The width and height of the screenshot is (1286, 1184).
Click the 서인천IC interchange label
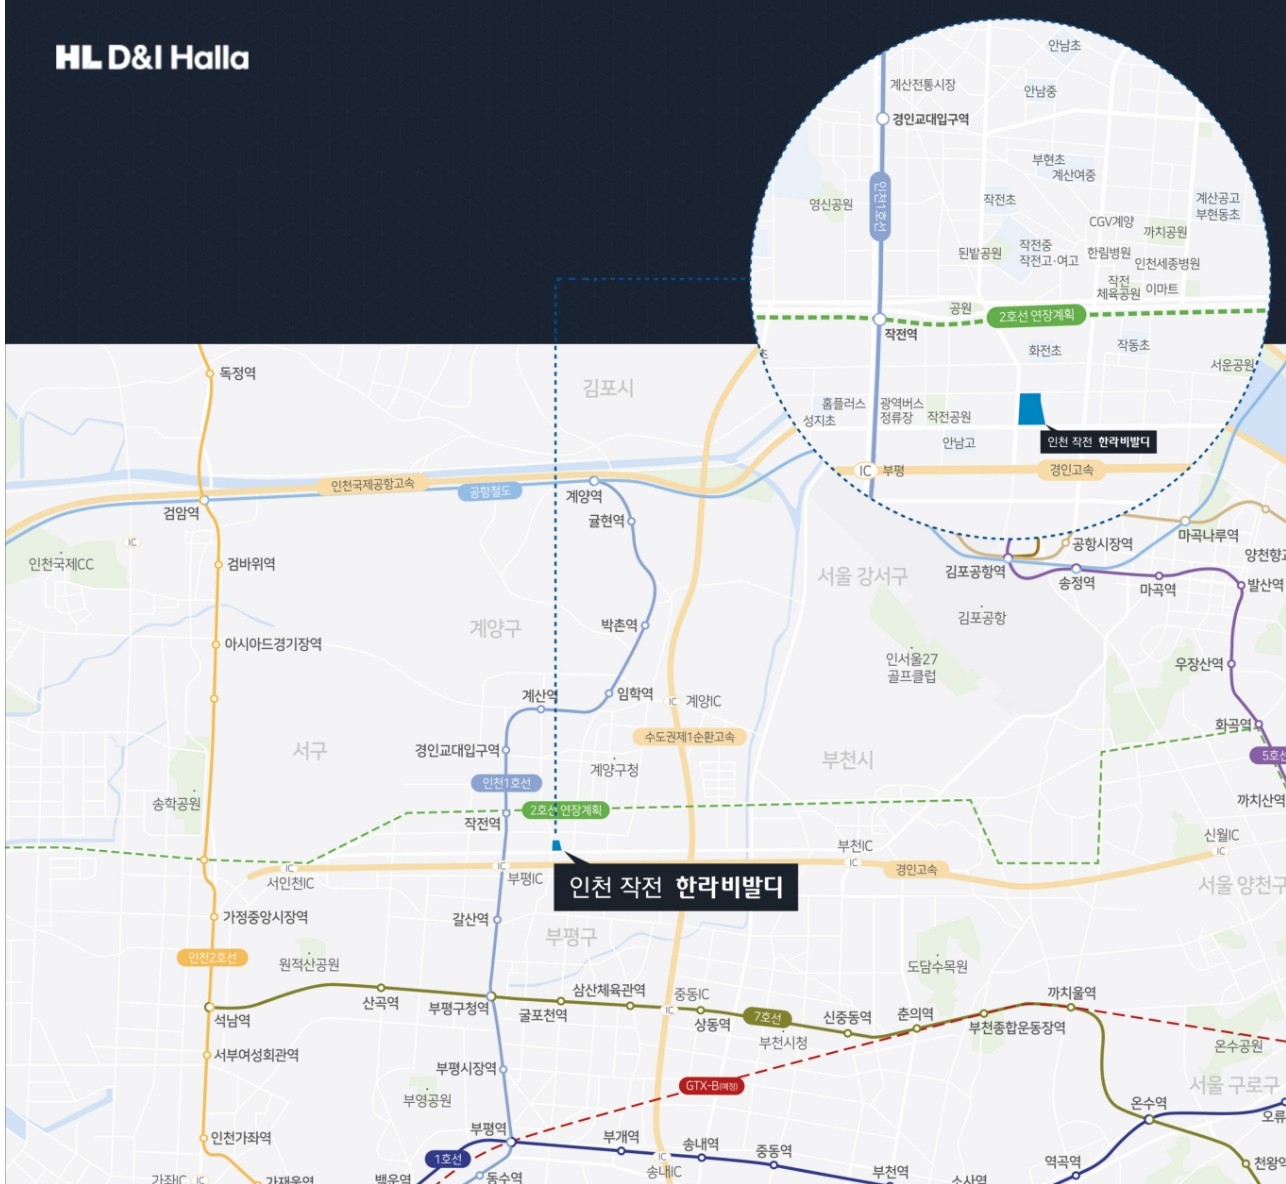pyautogui.click(x=290, y=883)
